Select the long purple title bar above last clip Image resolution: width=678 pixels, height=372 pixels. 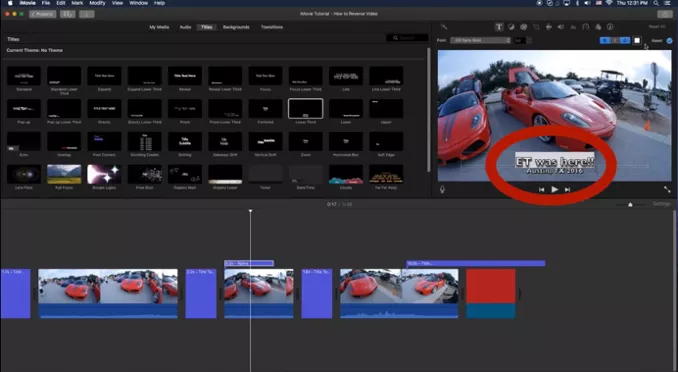[x=476, y=263]
